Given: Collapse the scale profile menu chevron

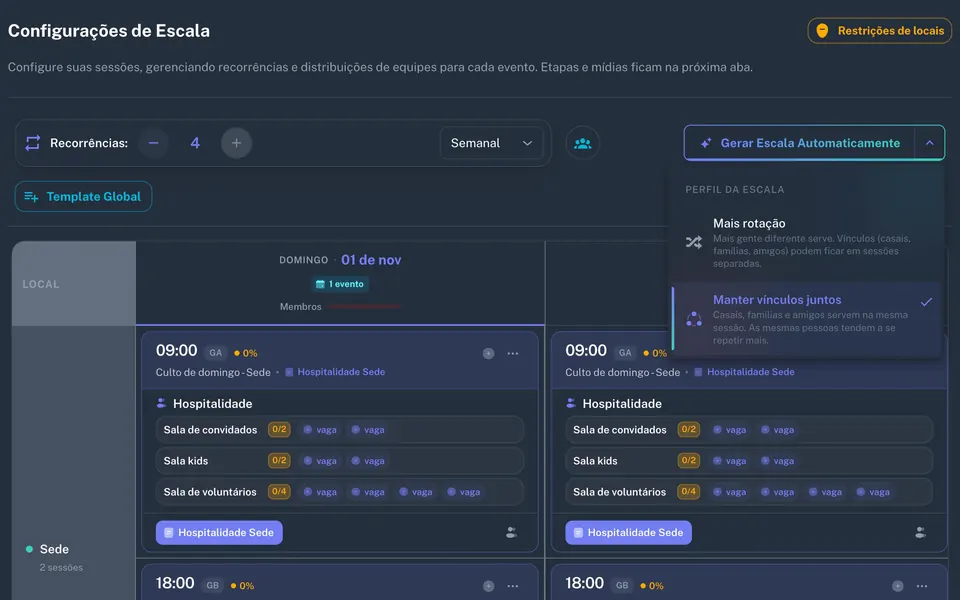Looking at the screenshot, I should tap(929, 143).
